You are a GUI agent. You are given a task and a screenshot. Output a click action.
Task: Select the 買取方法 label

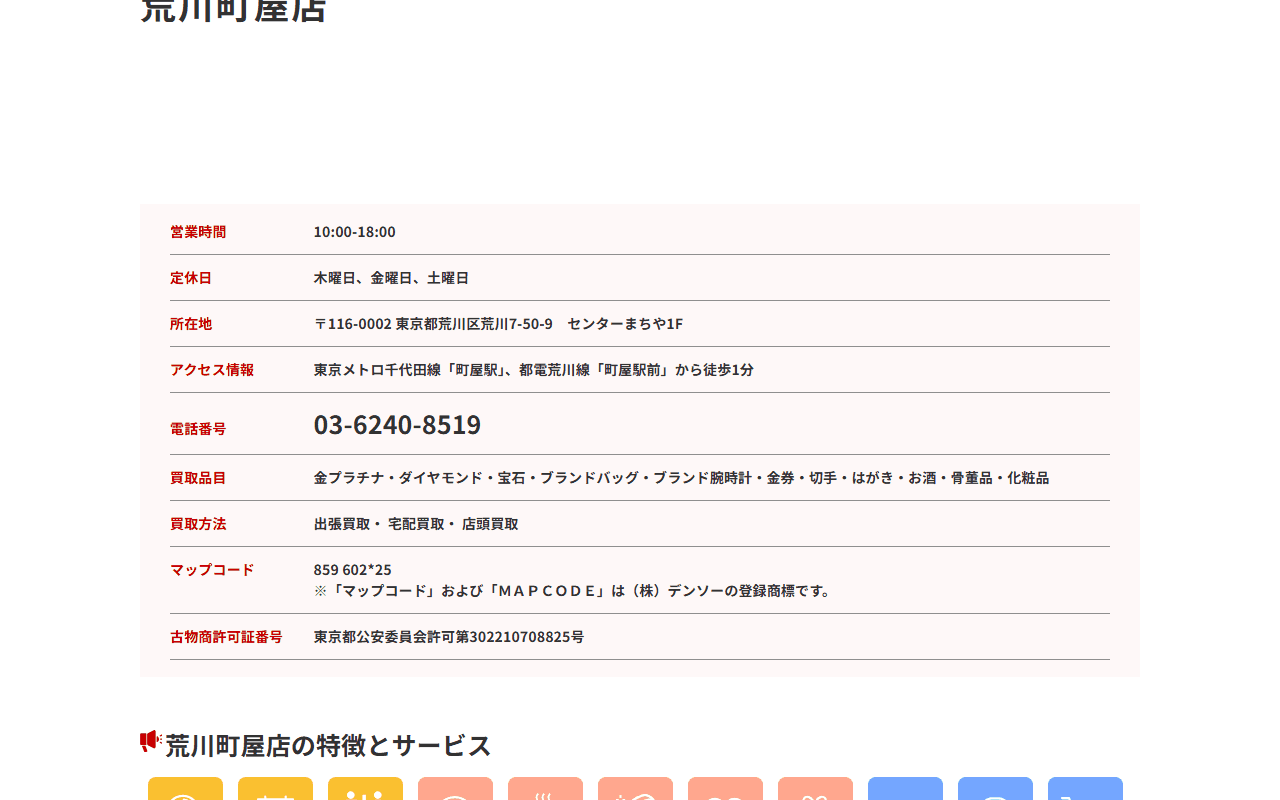pyautogui.click(x=198, y=524)
